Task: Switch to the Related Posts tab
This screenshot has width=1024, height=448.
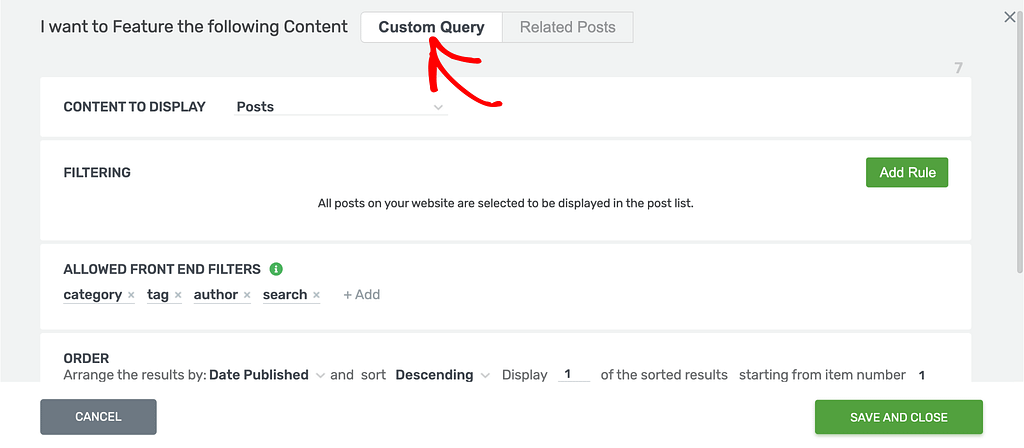Action: (x=568, y=27)
